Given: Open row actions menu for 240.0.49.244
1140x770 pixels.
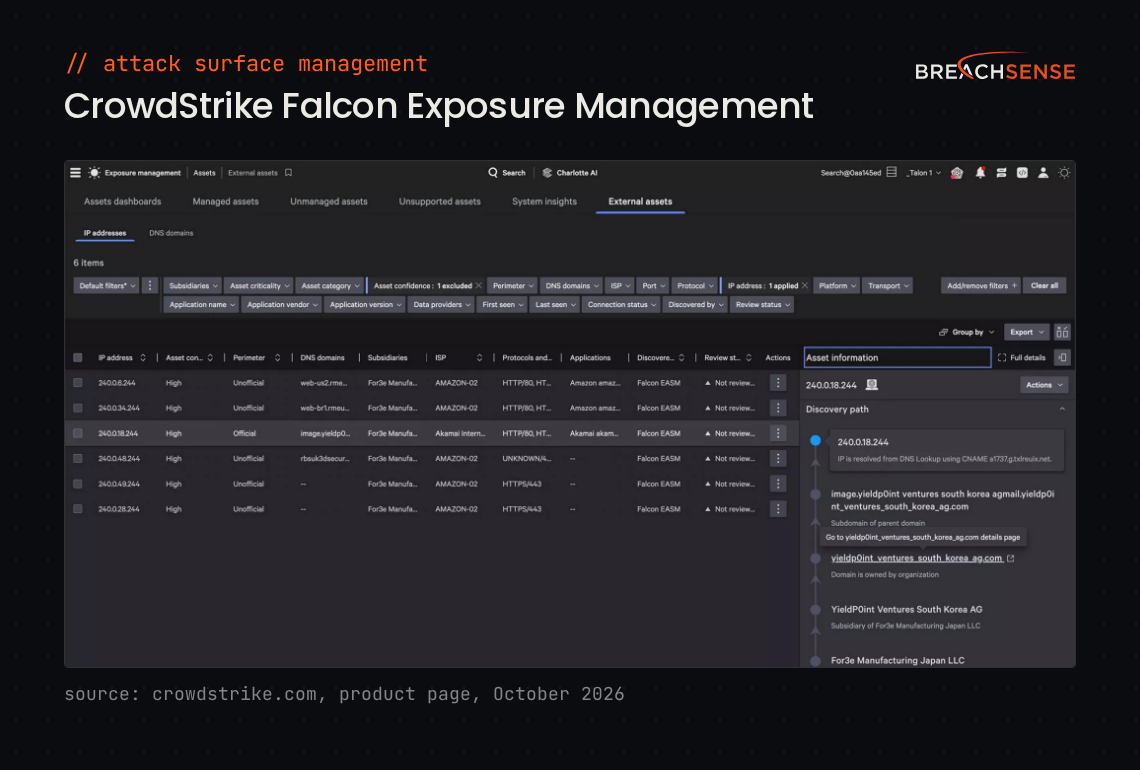Looking at the screenshot, I should 778,484.
